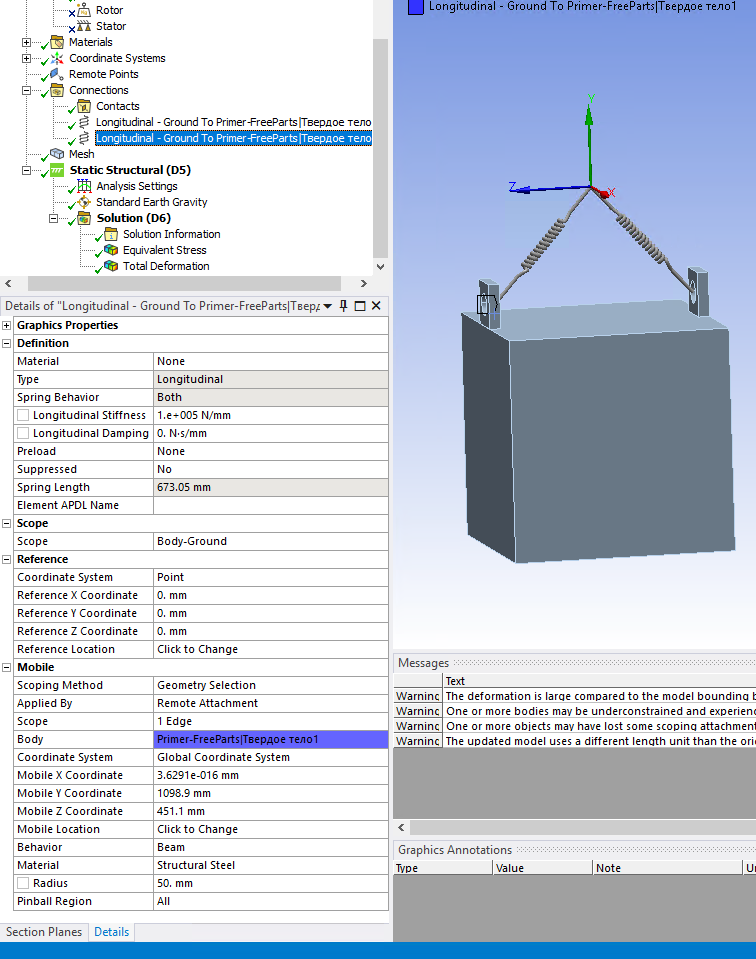The width and height of the screenshot is (756, 959).
Task: Click the Total Deformation result icon
Action: click(x=111, y=266)
